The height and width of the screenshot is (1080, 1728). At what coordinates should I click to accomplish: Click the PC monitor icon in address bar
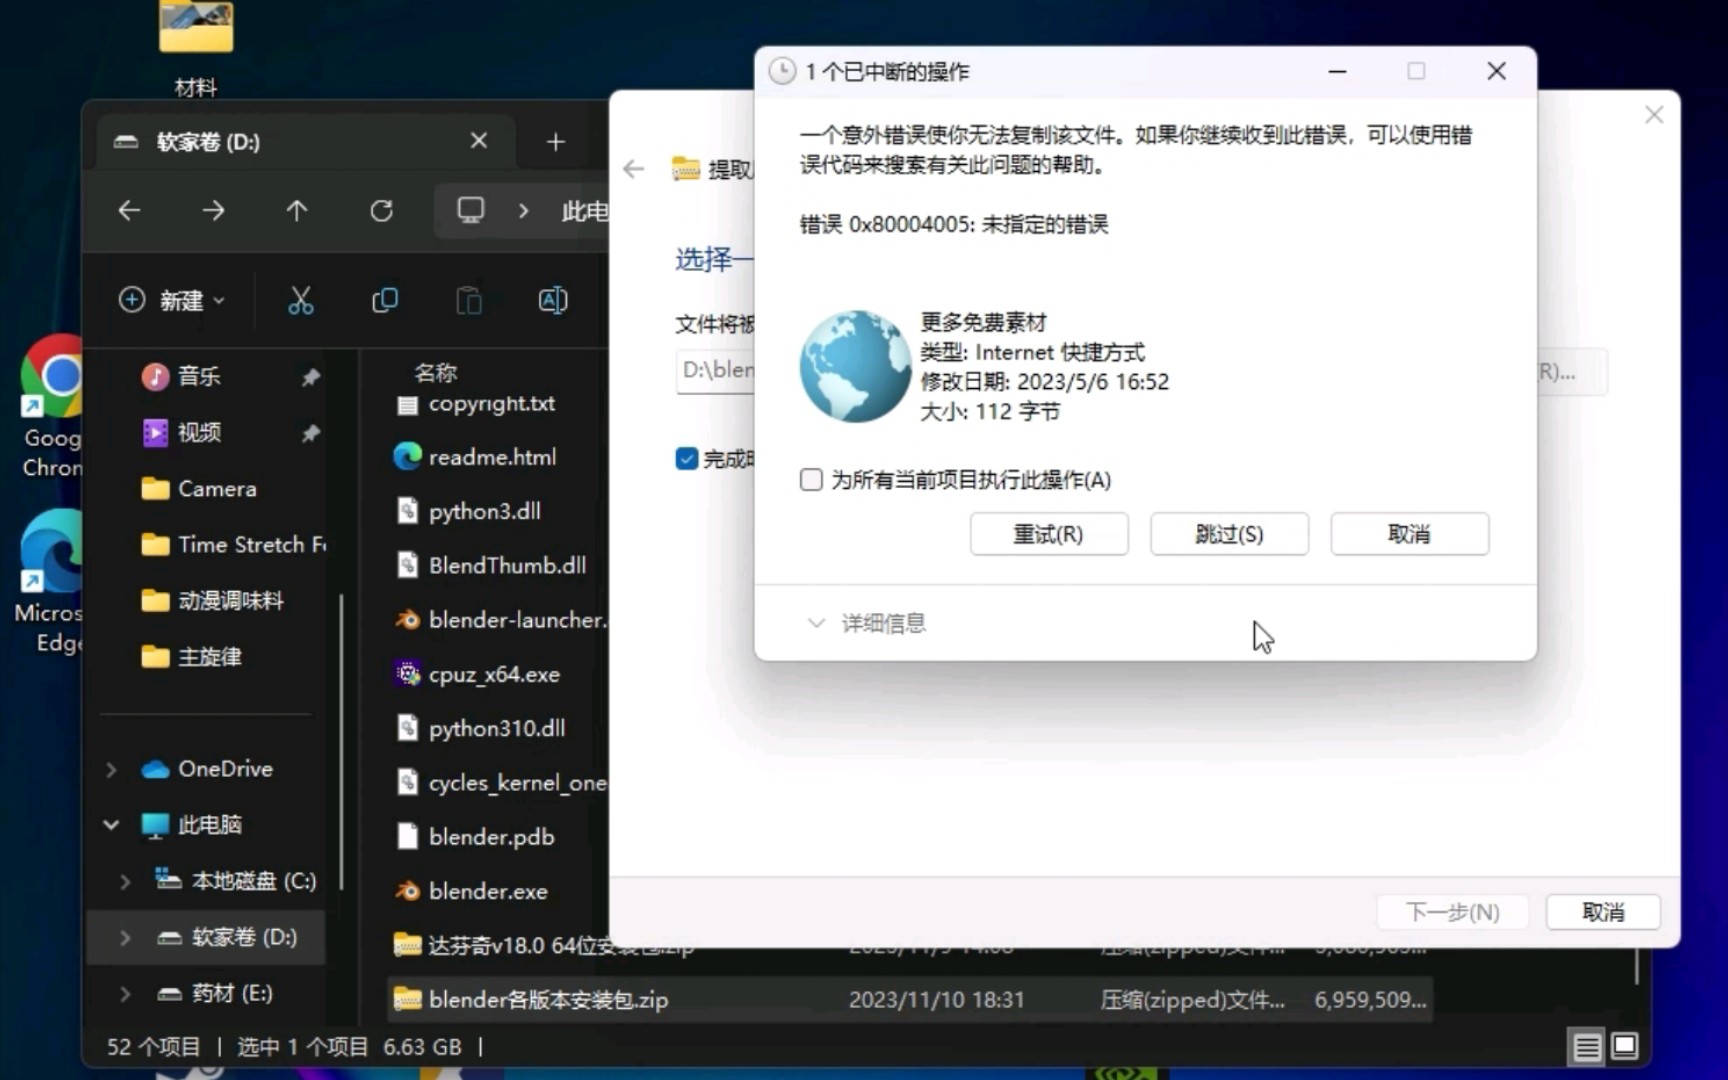[470, 210]
